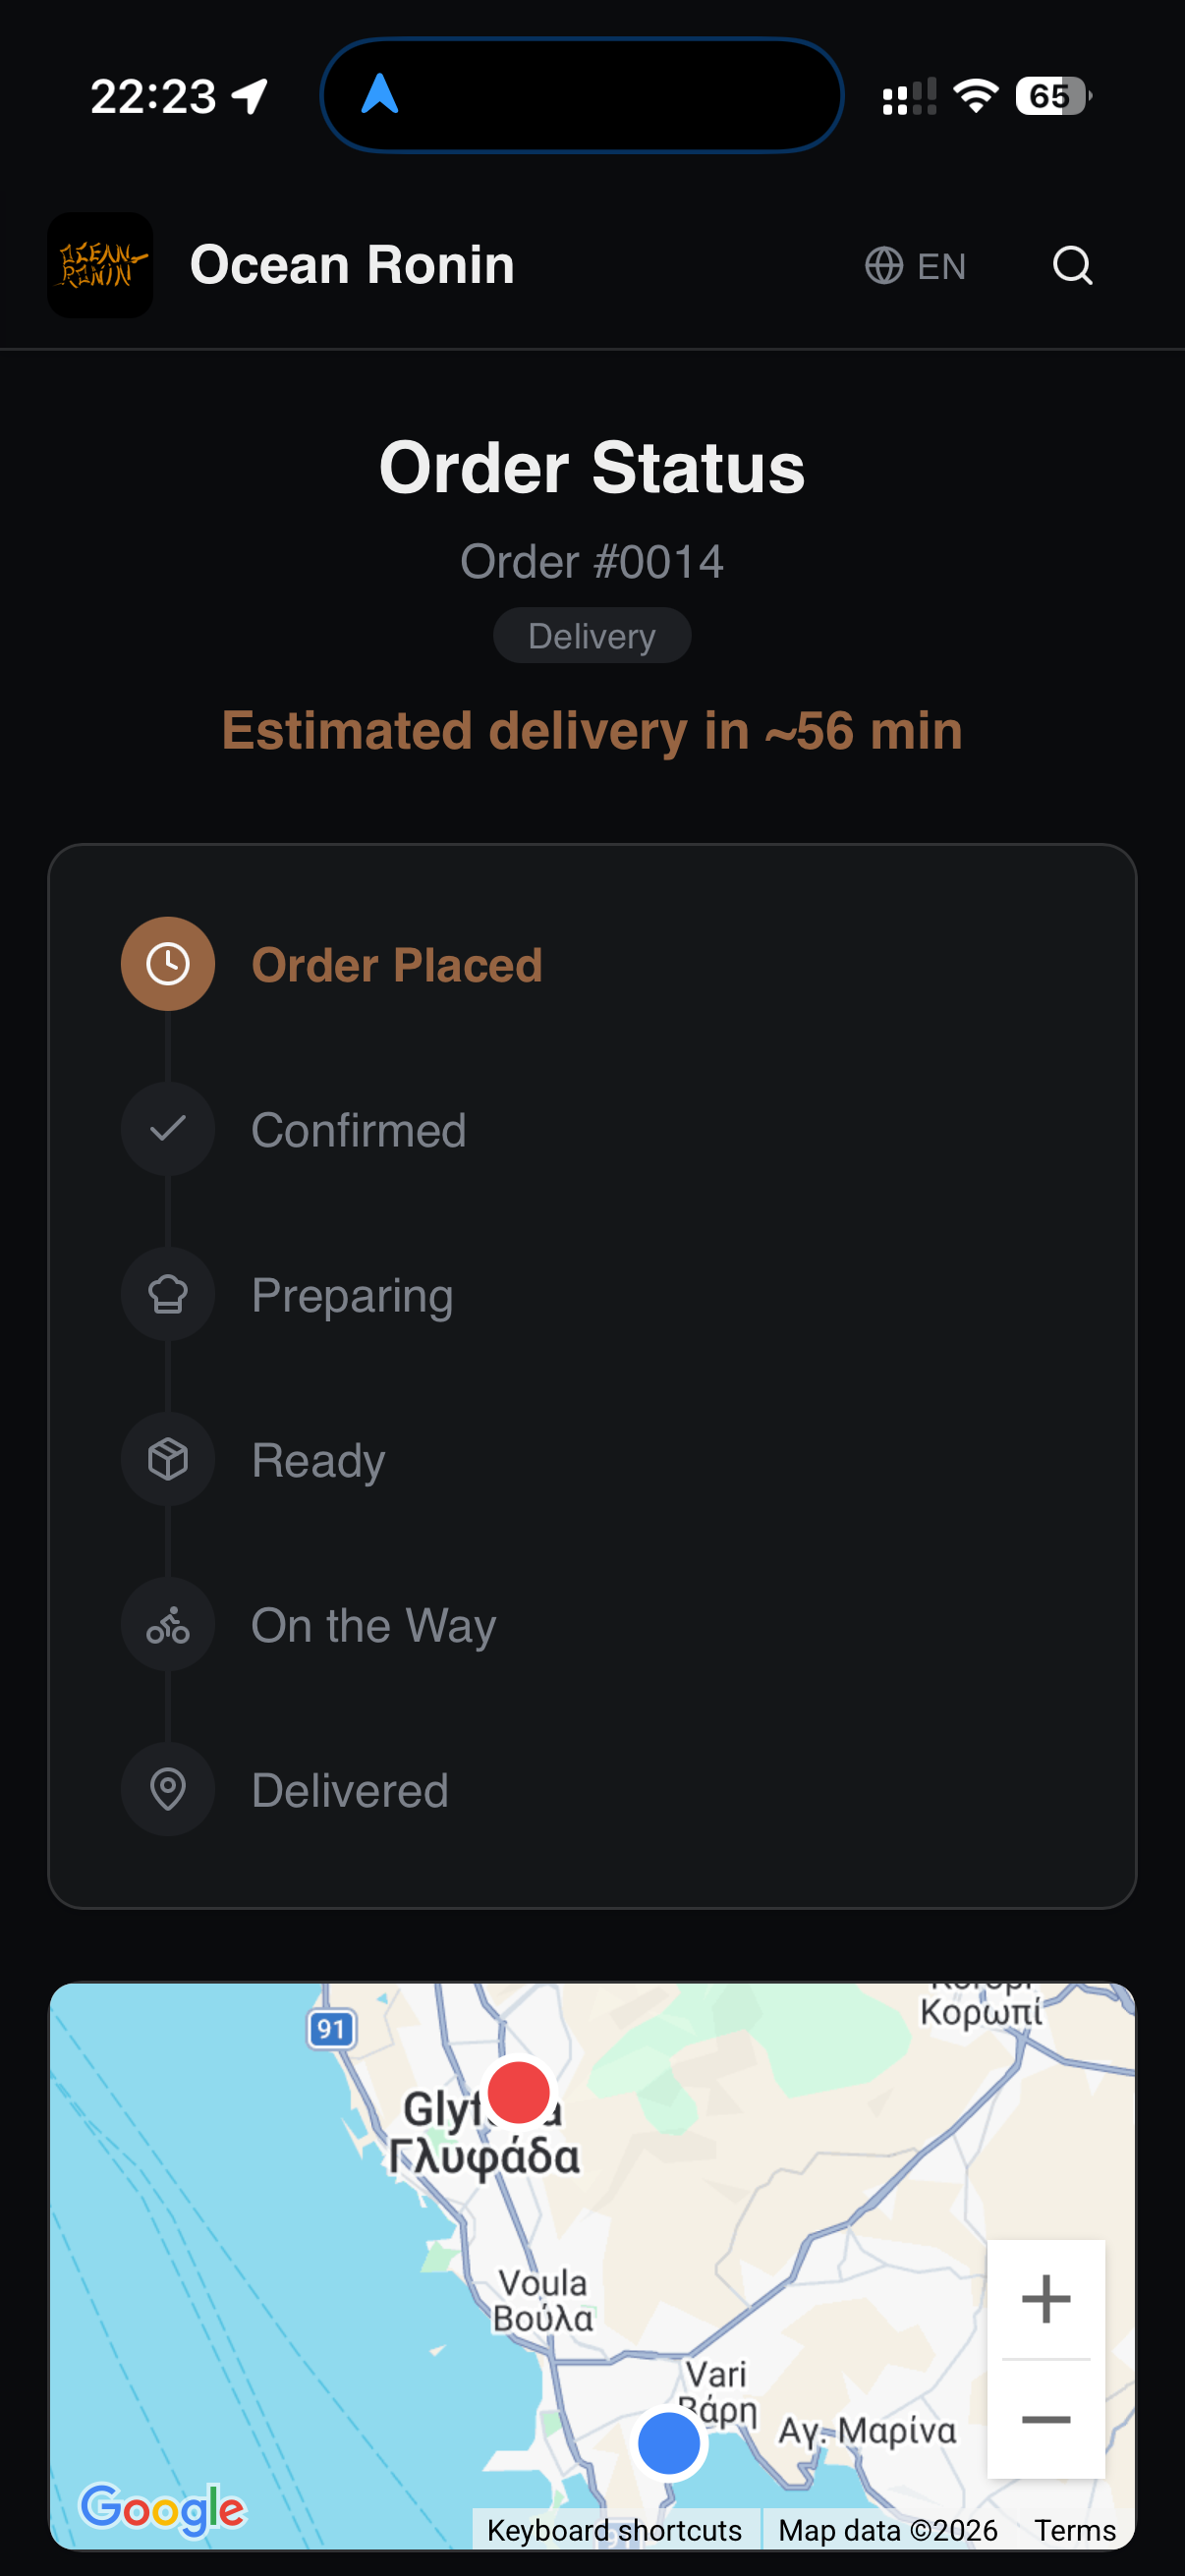Select the Confirmed checkmark icon
The width and height of the screenshot is (1185, 2576).
167,1129
